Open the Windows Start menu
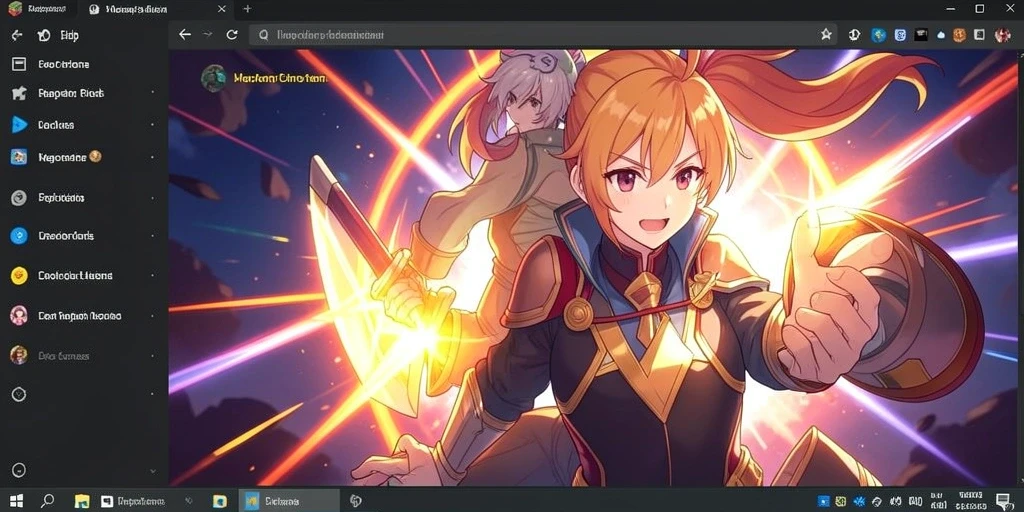 [16, 501]
